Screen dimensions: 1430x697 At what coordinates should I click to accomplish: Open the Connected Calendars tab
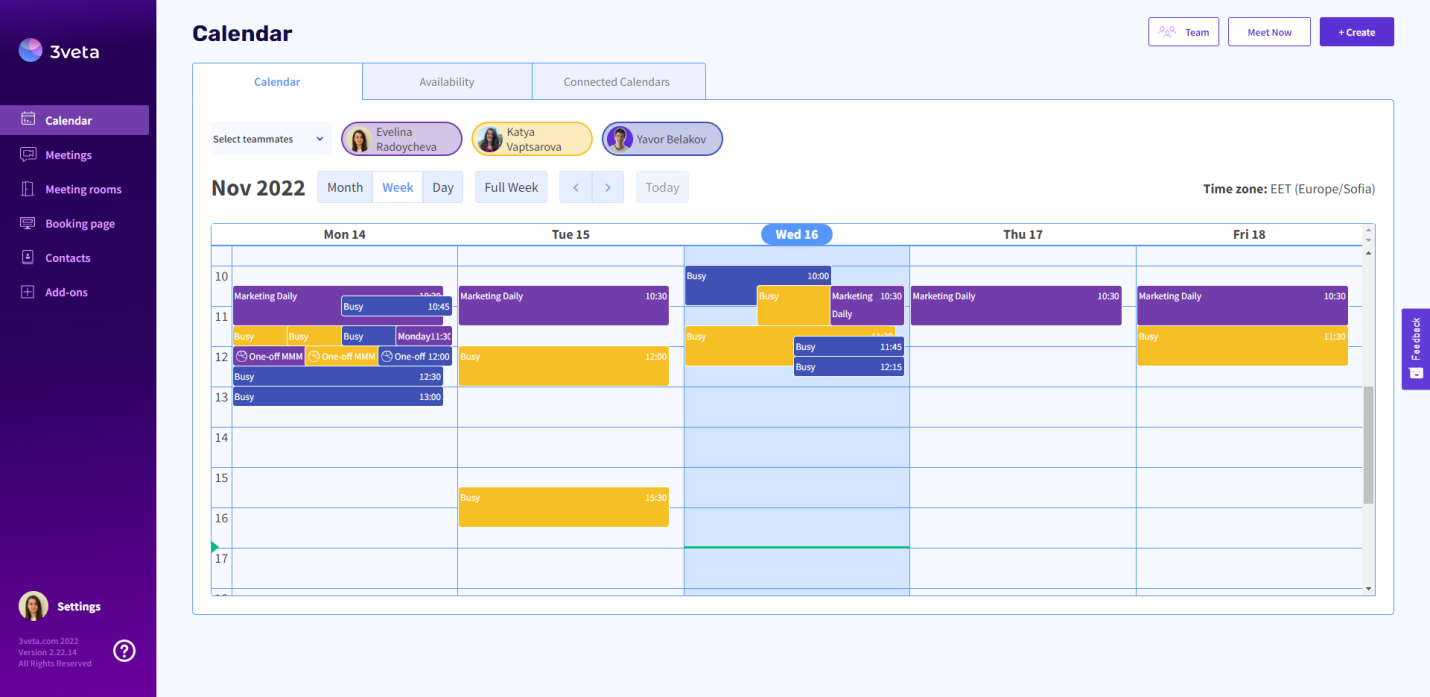618,81
